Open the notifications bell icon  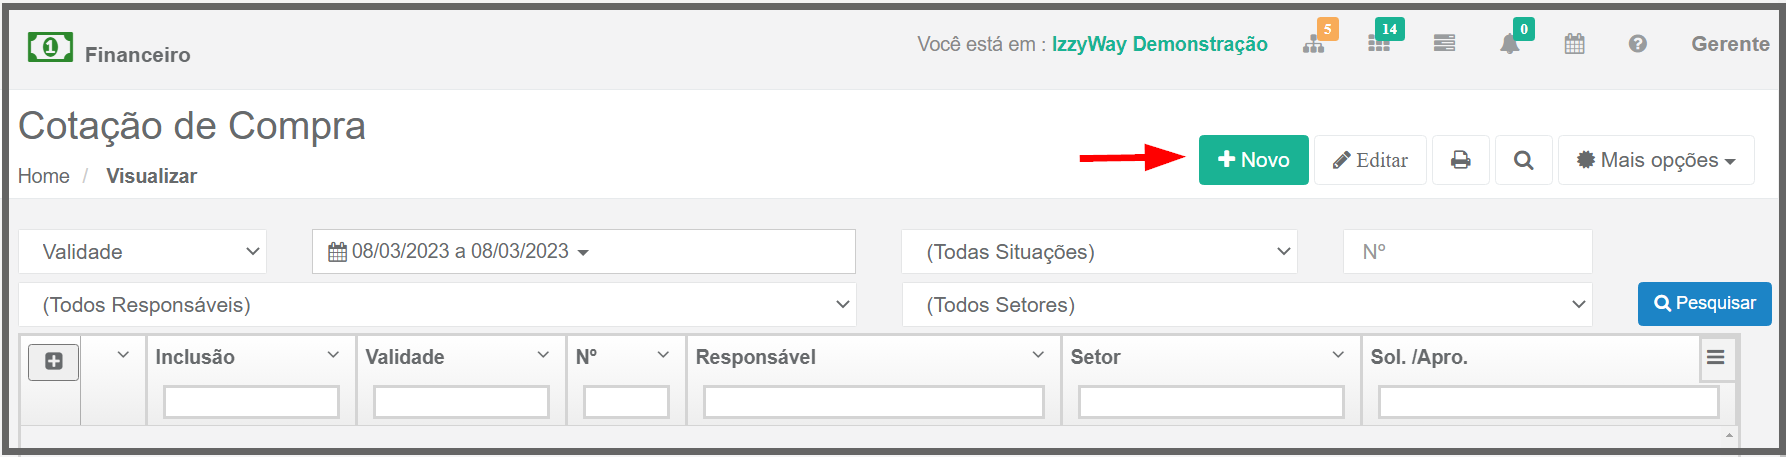point(1510,44)
